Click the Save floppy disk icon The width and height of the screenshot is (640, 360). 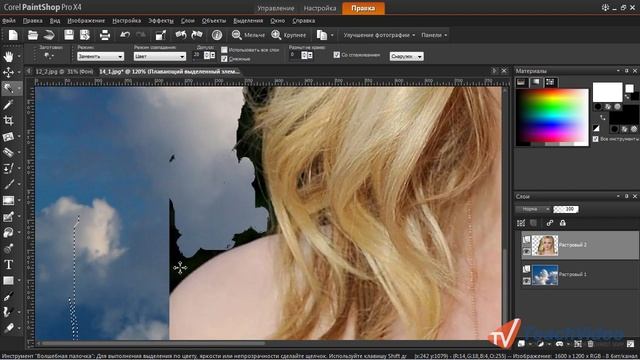69,35
